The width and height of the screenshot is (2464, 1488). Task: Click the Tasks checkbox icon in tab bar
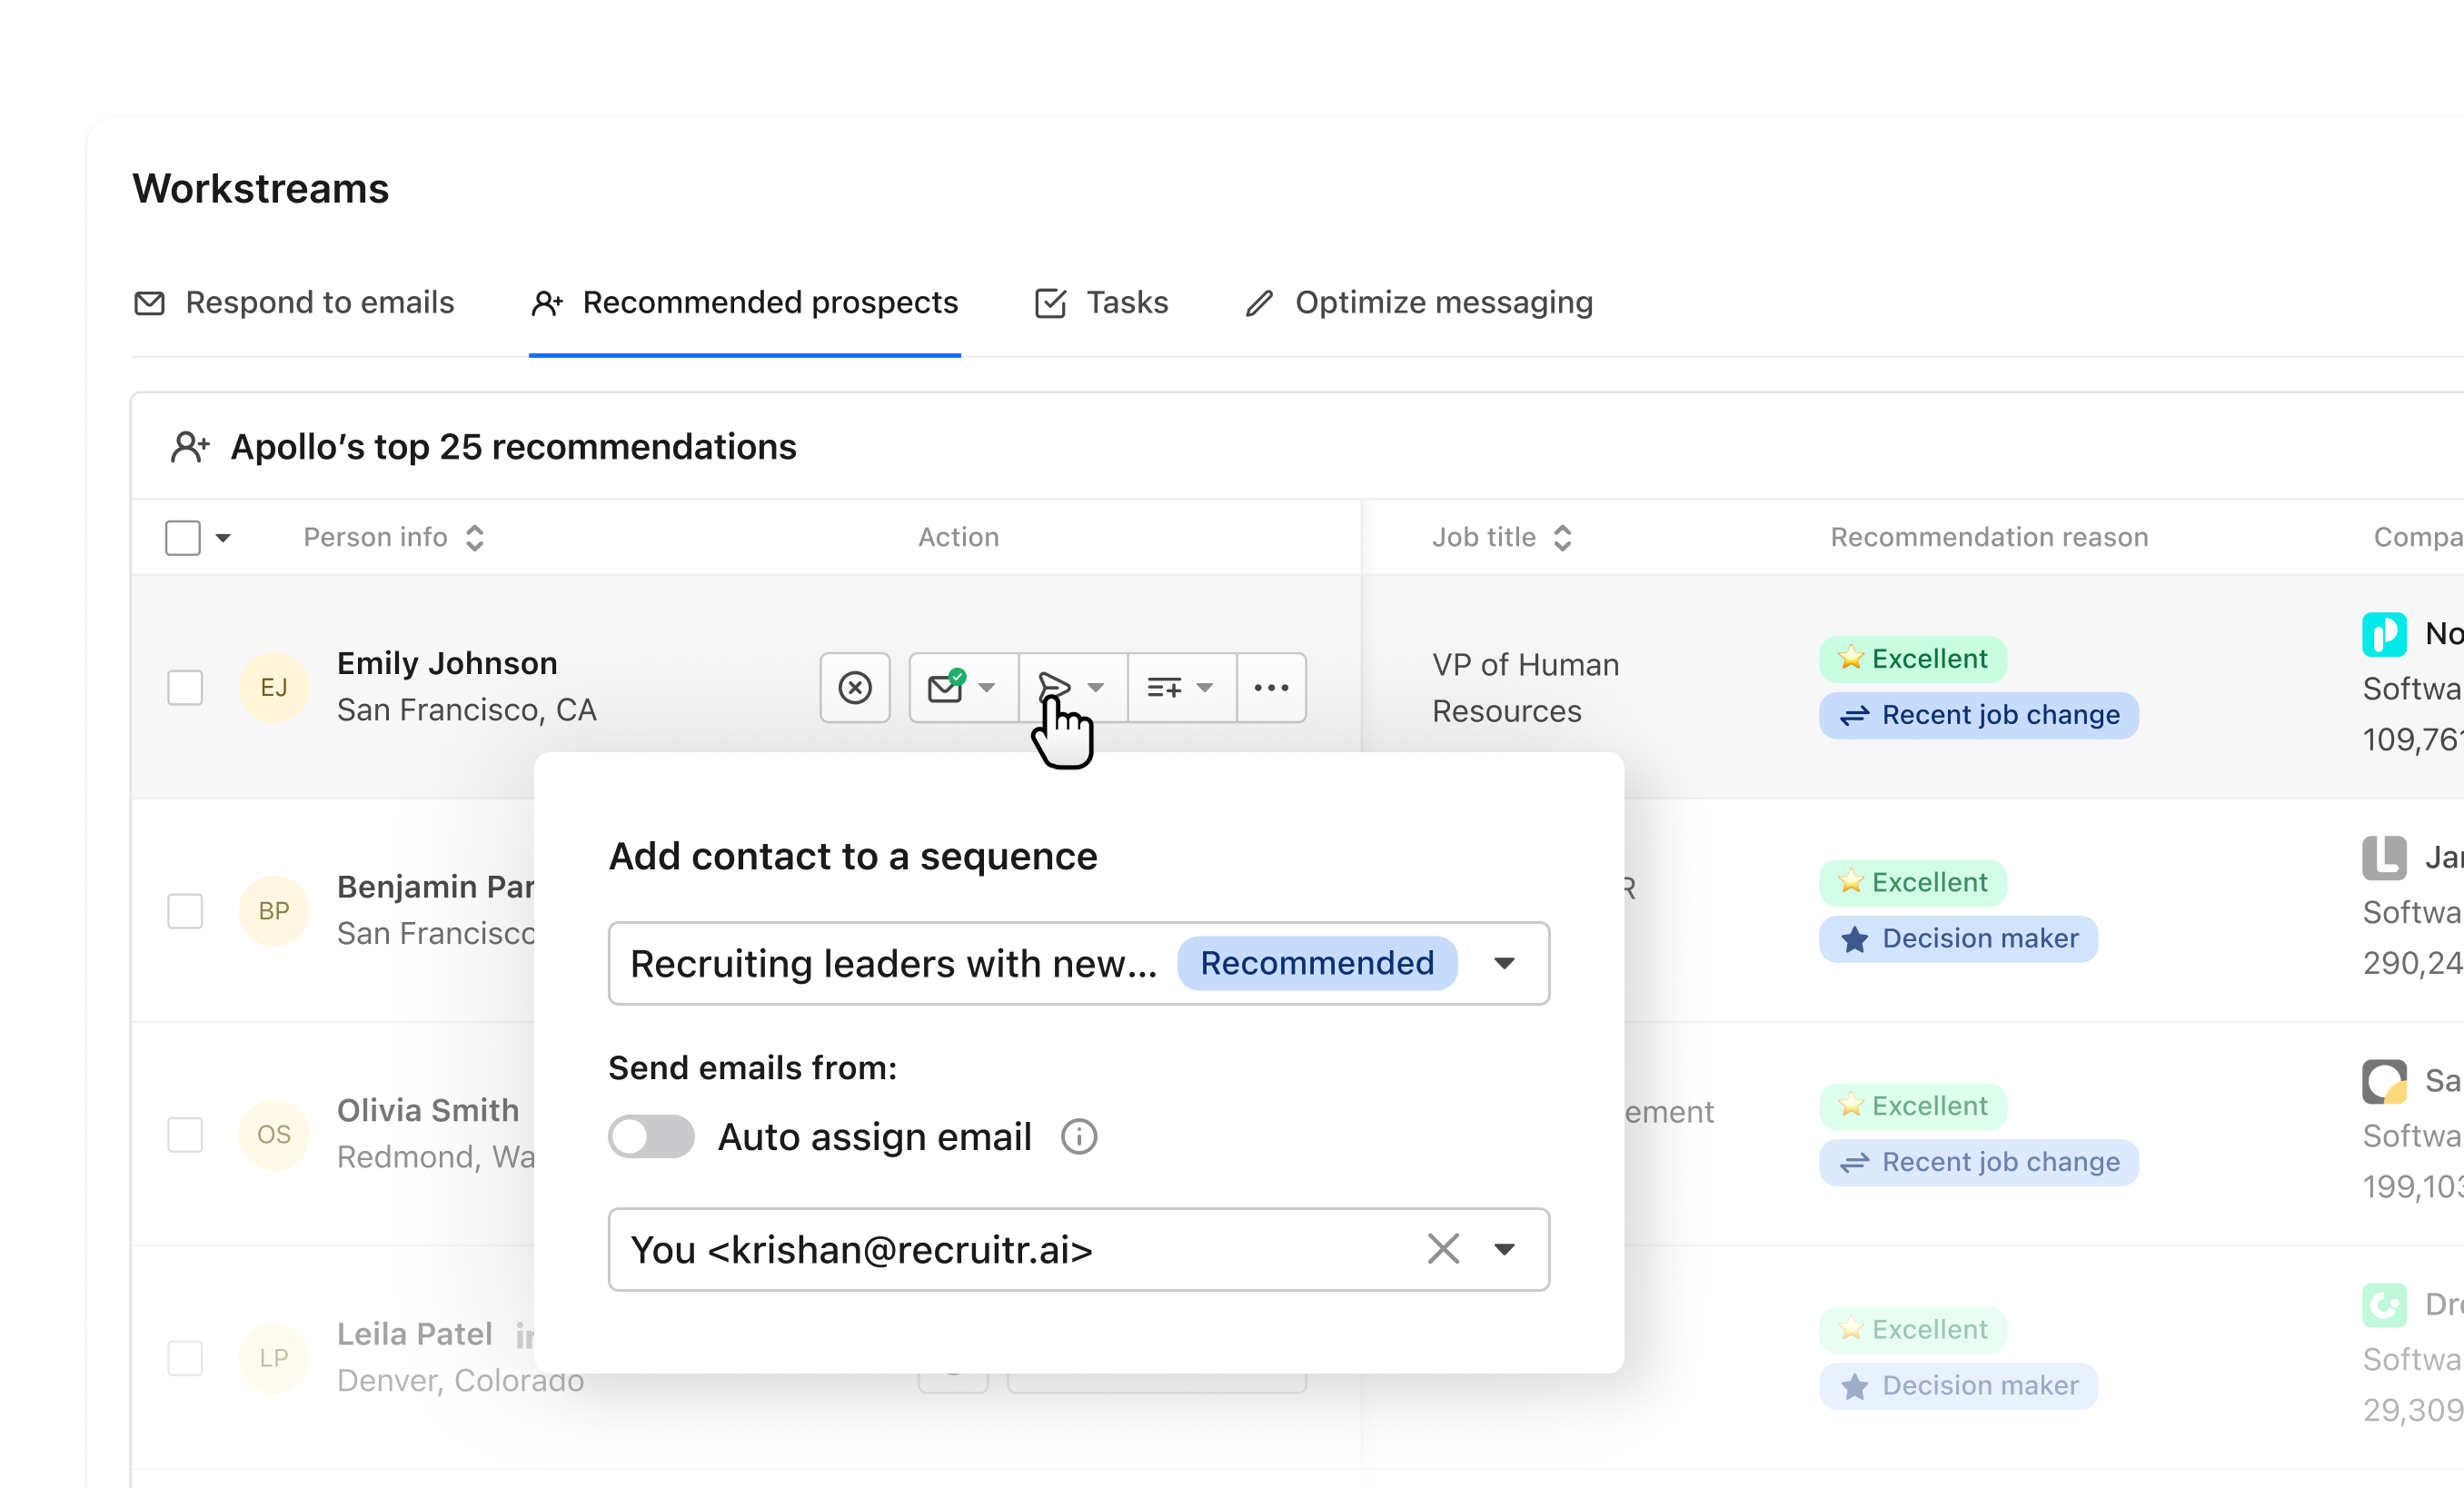1050,303
